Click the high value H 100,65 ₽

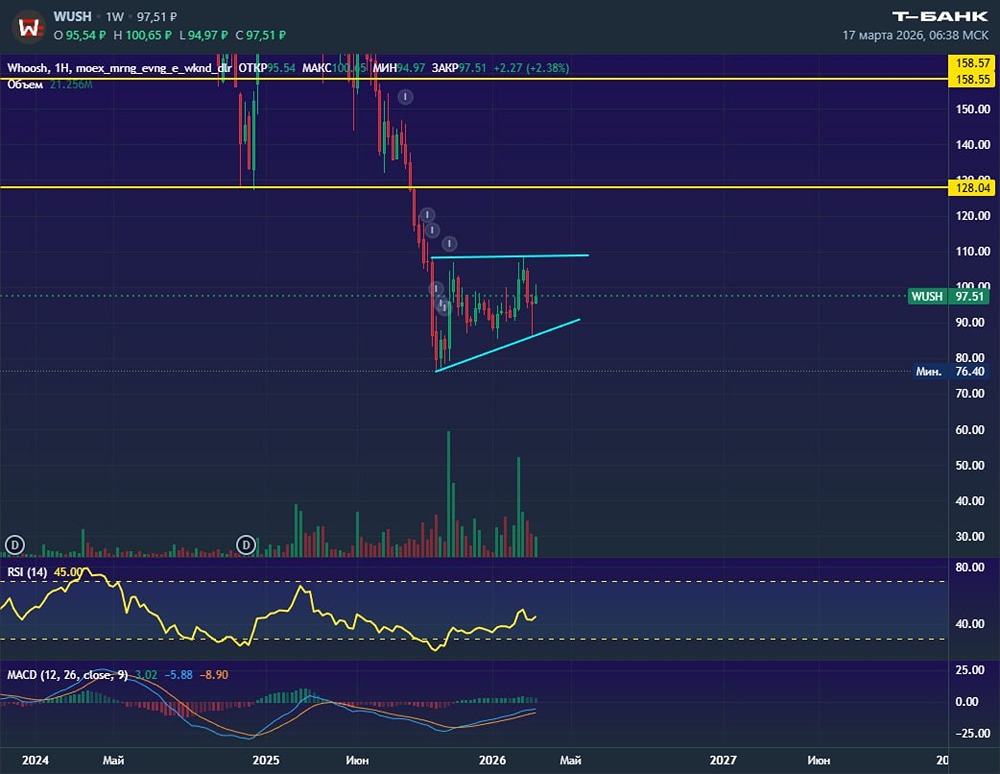tap(142, 36)
